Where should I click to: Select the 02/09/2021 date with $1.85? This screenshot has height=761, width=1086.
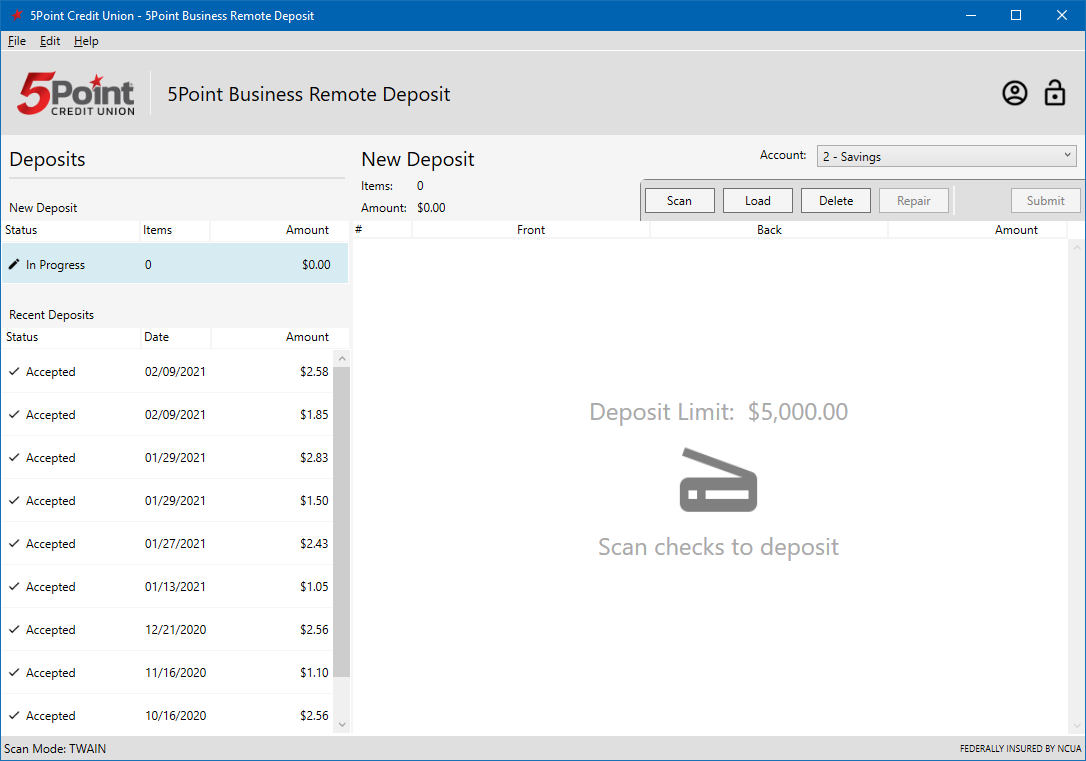click(x=175, y=415)
